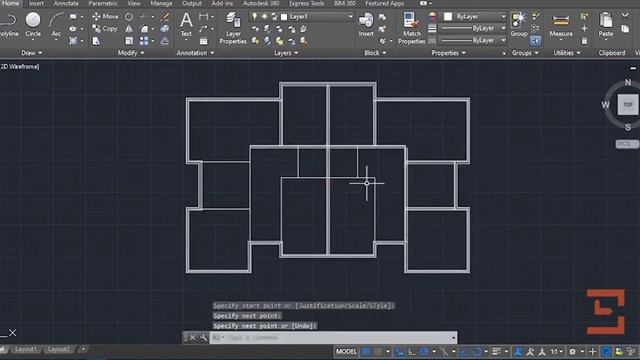The height and width of the screenshot is (360, 640).
Task: Select the Match Properties tool
Action: 411,28
